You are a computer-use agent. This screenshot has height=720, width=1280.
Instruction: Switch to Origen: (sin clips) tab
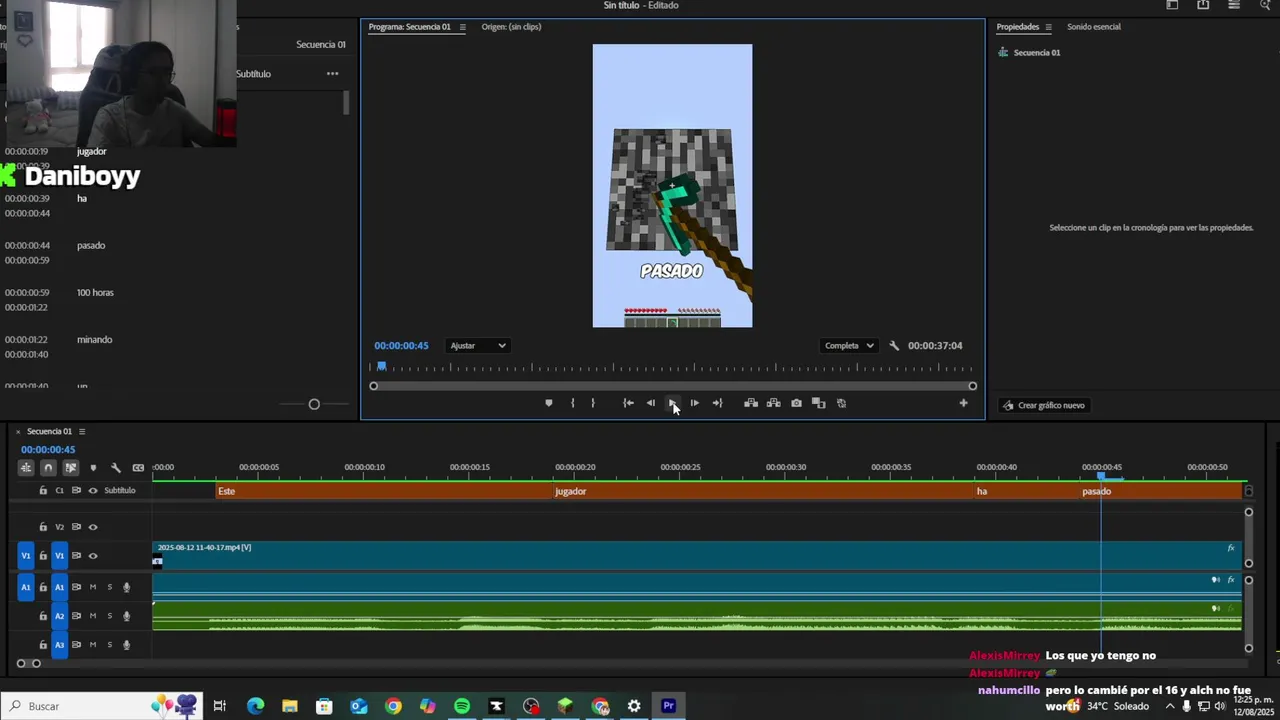tap(511, 27)
